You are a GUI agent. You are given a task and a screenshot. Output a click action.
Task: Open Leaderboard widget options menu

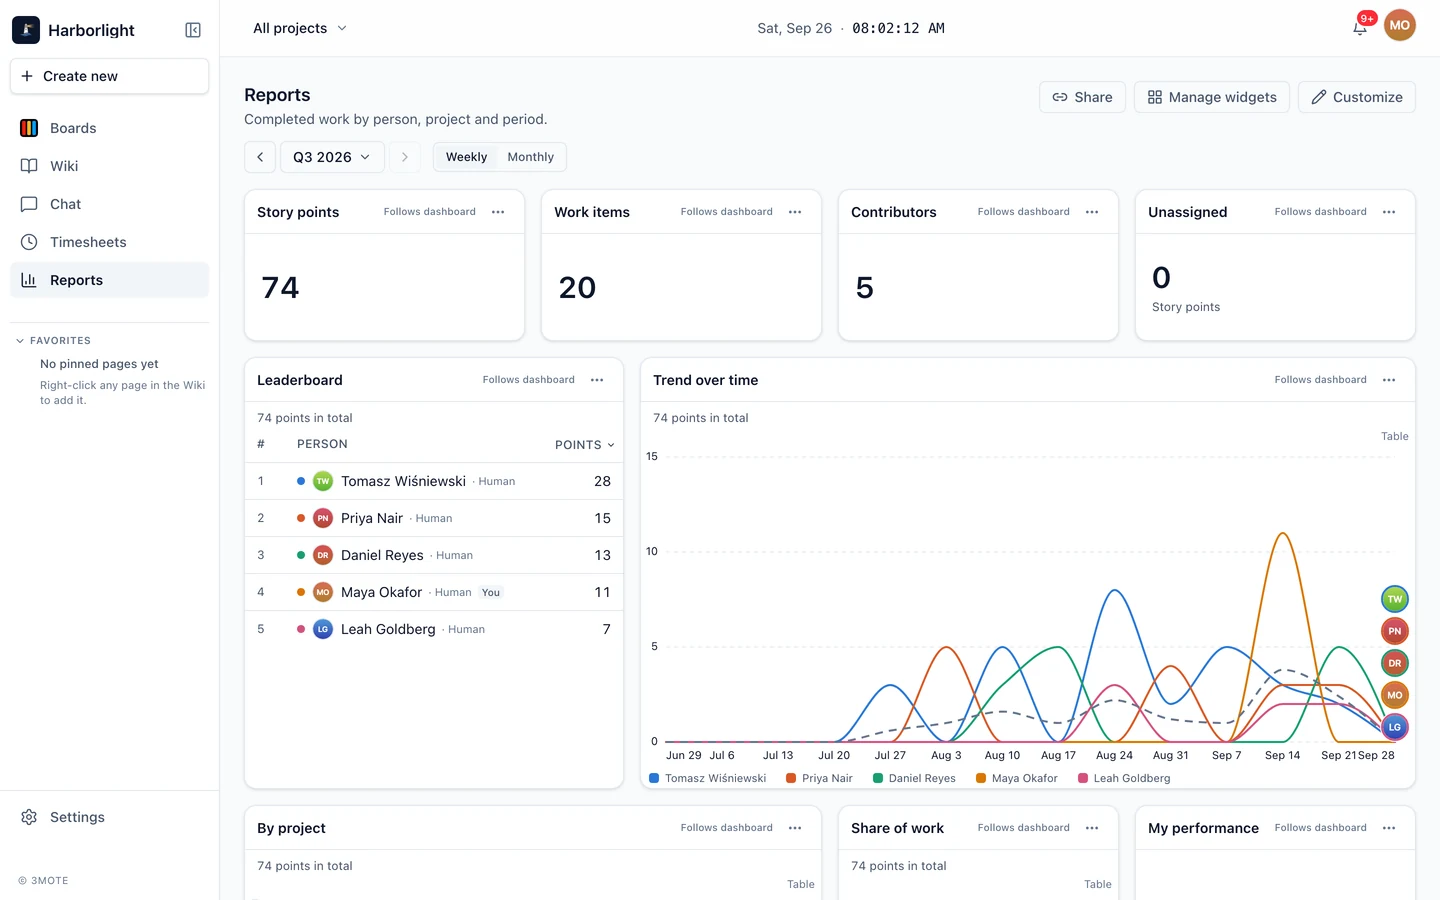coord(597,380)
